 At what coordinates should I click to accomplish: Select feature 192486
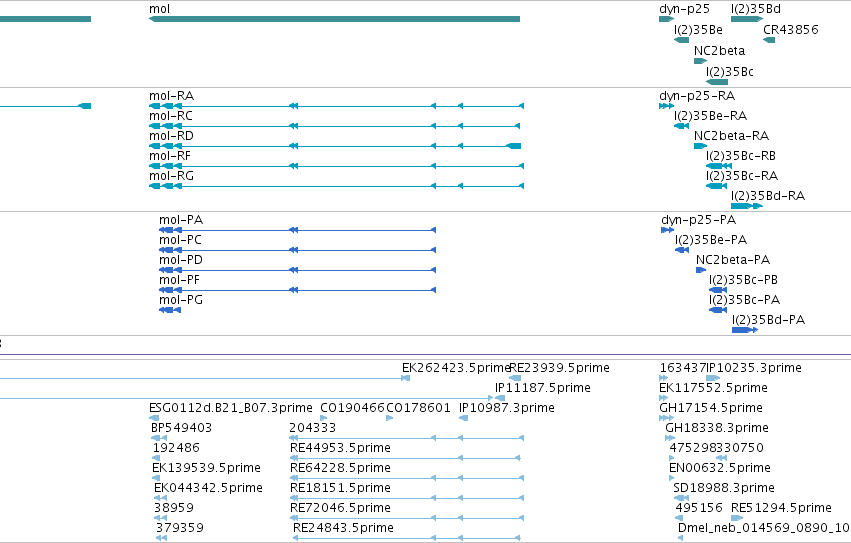(156, 458)
